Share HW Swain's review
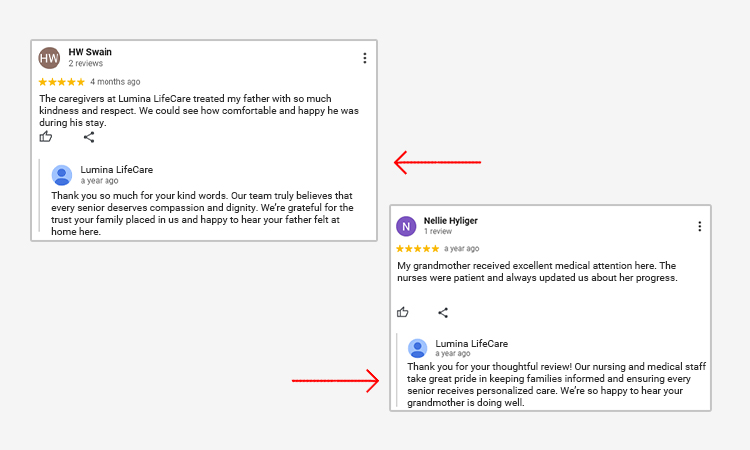This screenshot has width=750, height=450. [89, 137]
